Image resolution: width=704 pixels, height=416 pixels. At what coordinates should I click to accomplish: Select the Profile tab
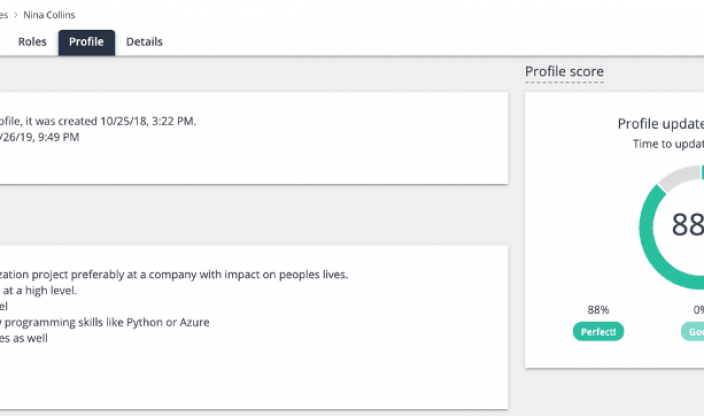86,42
